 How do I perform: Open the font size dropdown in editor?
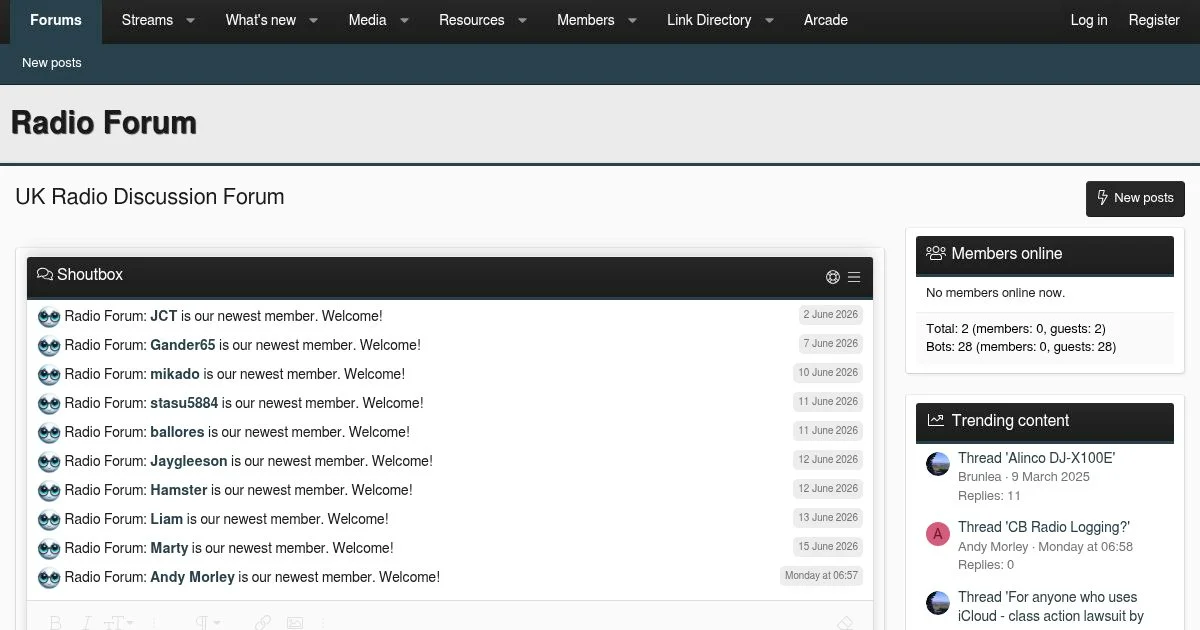(x=119, y=623)
